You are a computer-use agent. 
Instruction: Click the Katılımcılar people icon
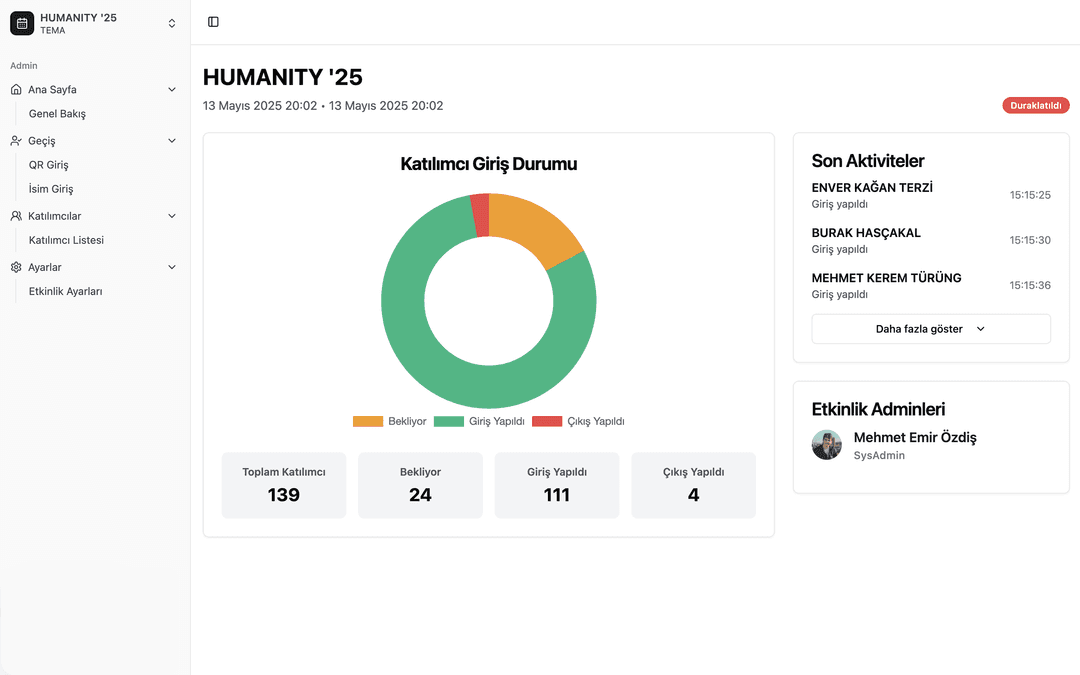[x=16, y=216]
